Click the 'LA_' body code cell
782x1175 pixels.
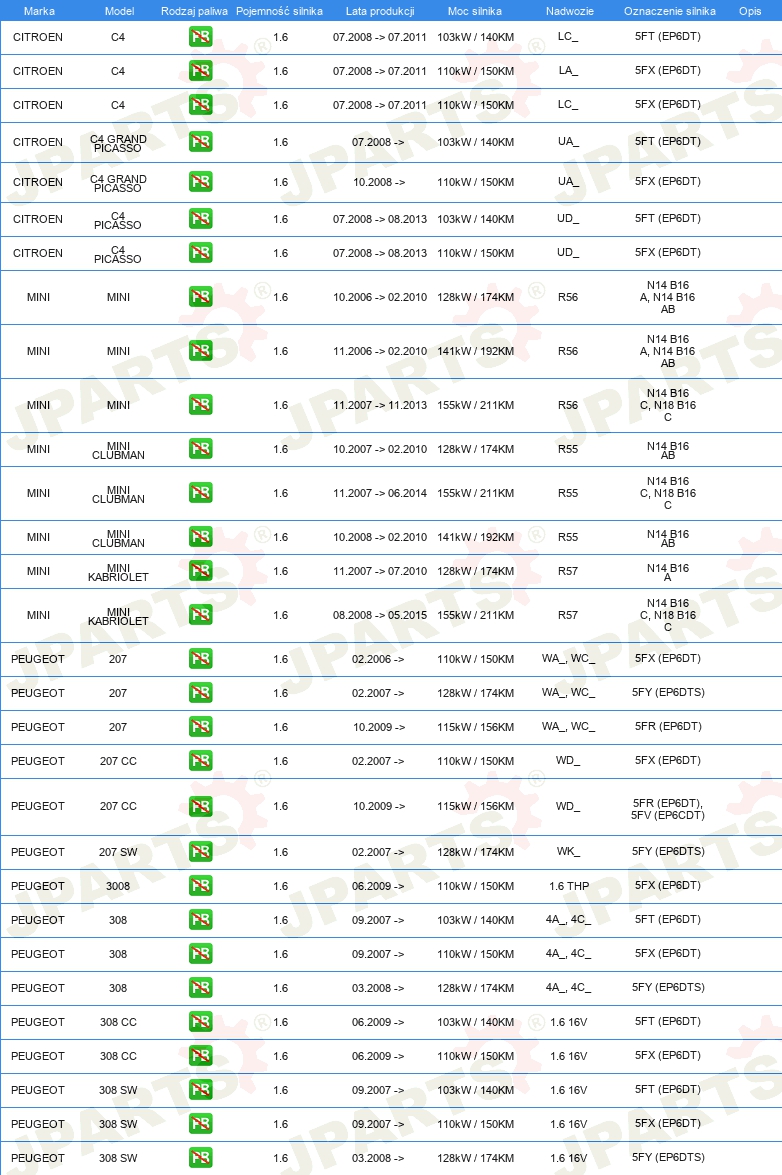(568, 70)
